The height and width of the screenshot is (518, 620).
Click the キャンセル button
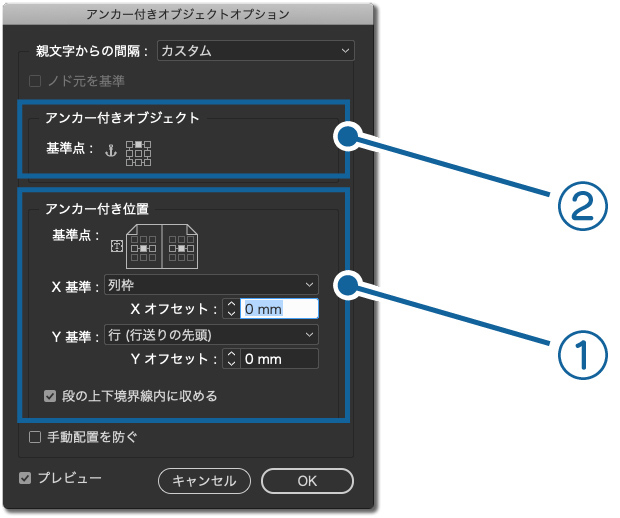[204, 481]
